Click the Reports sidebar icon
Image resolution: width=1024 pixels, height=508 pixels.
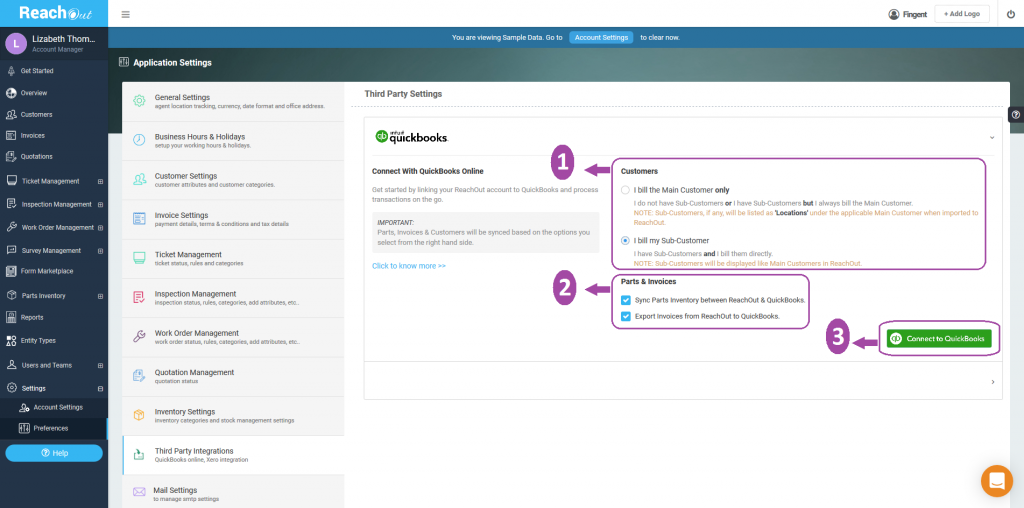click(11, 317)
